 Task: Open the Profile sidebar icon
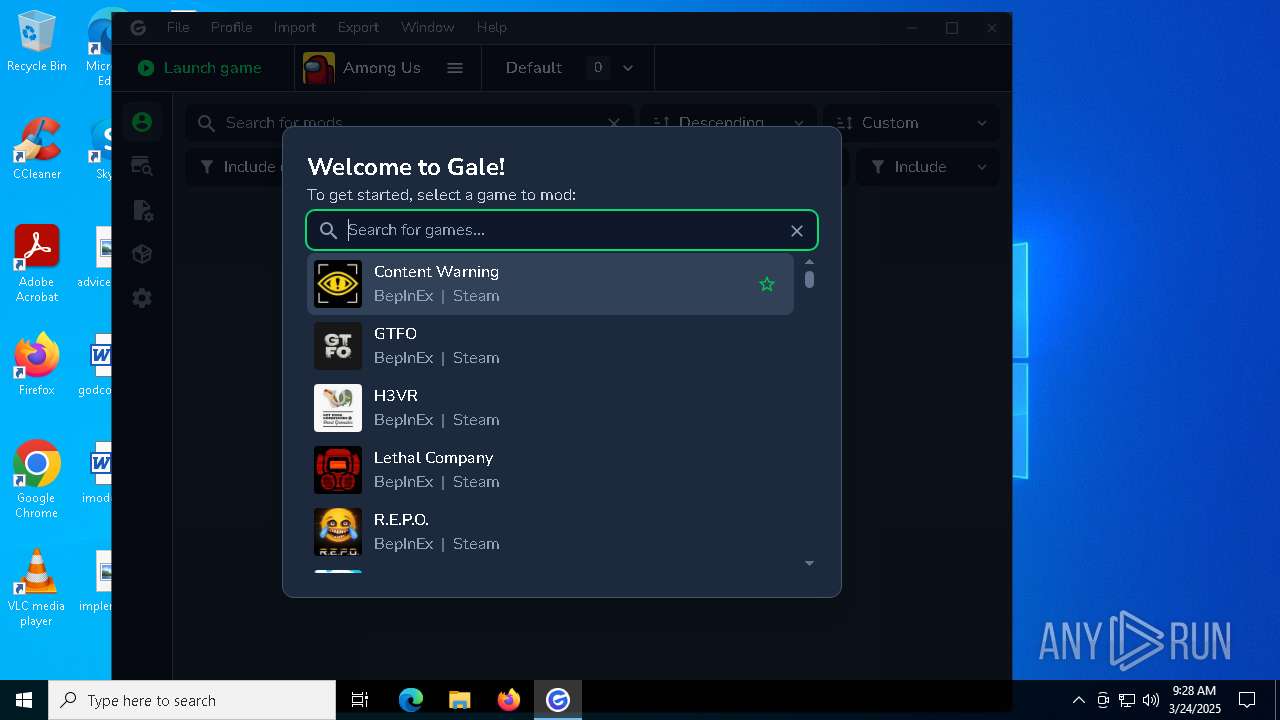[142, 122]
